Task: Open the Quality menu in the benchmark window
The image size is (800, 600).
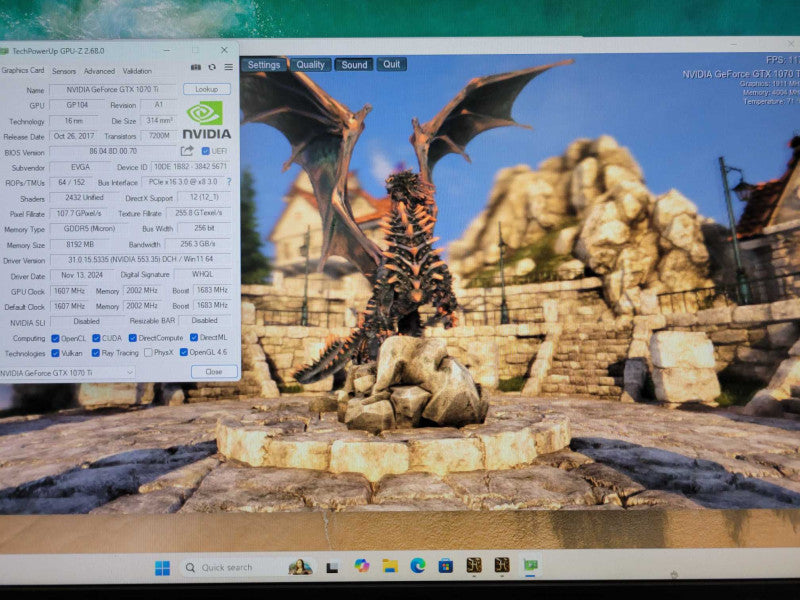Action: pyautogui.click(x=310, y=65)
